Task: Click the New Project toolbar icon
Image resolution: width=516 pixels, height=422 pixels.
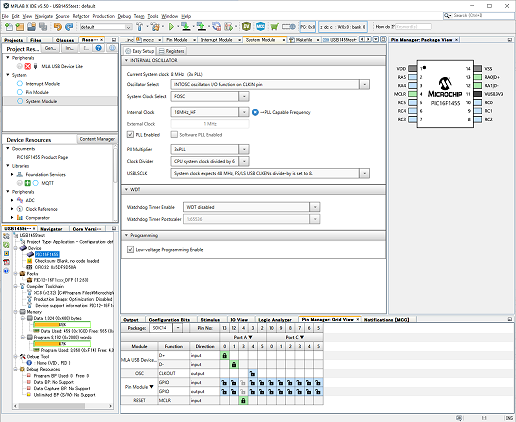Action: (x=20, y=27)
